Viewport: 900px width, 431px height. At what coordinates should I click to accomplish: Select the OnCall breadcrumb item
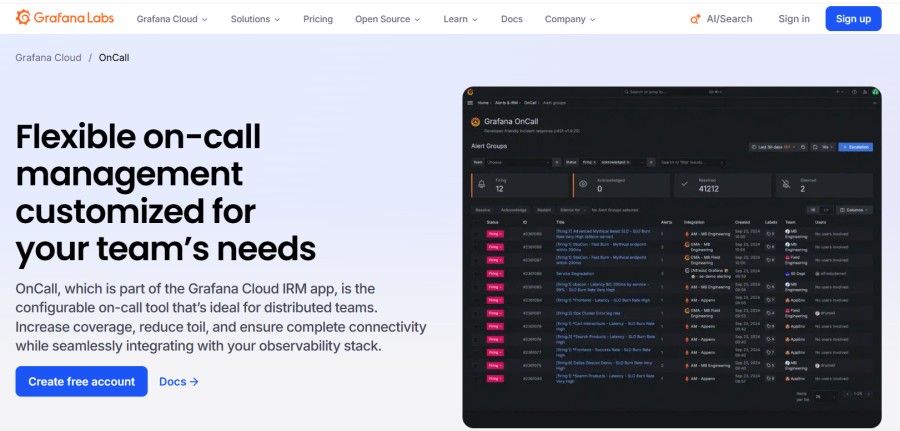click(x=114, y=57)
